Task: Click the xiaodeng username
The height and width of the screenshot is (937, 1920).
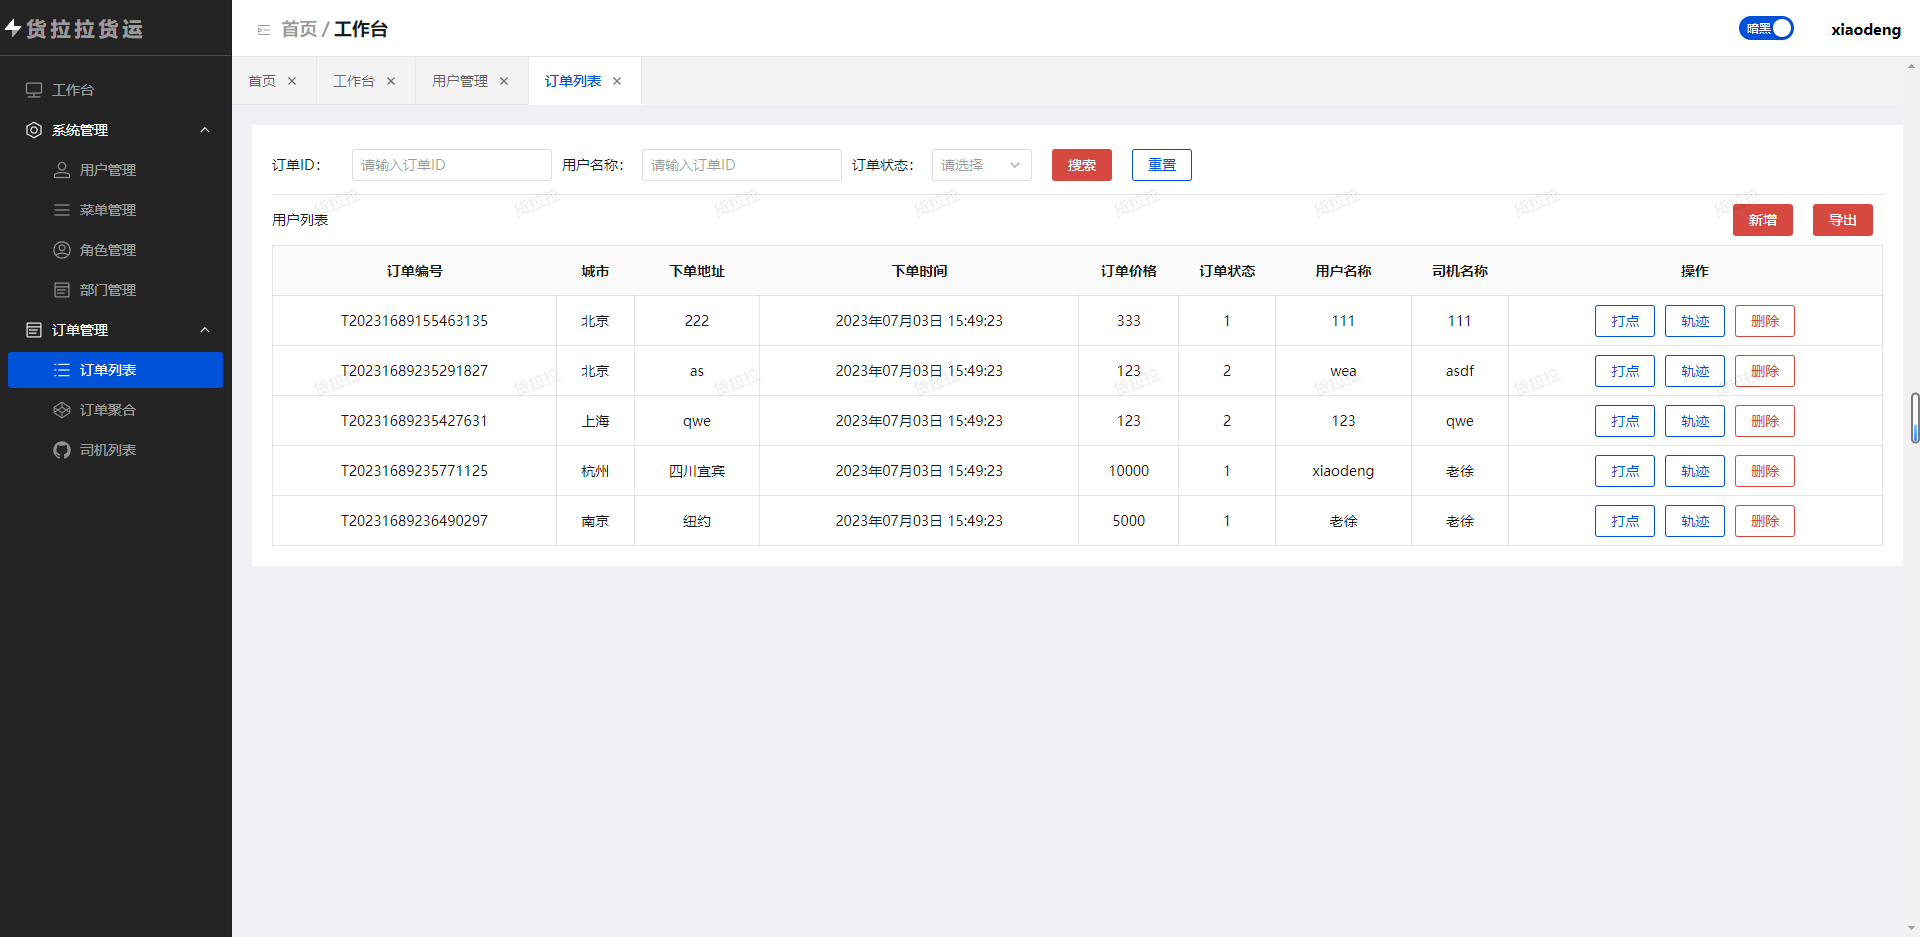Action: pos(1866,29)
